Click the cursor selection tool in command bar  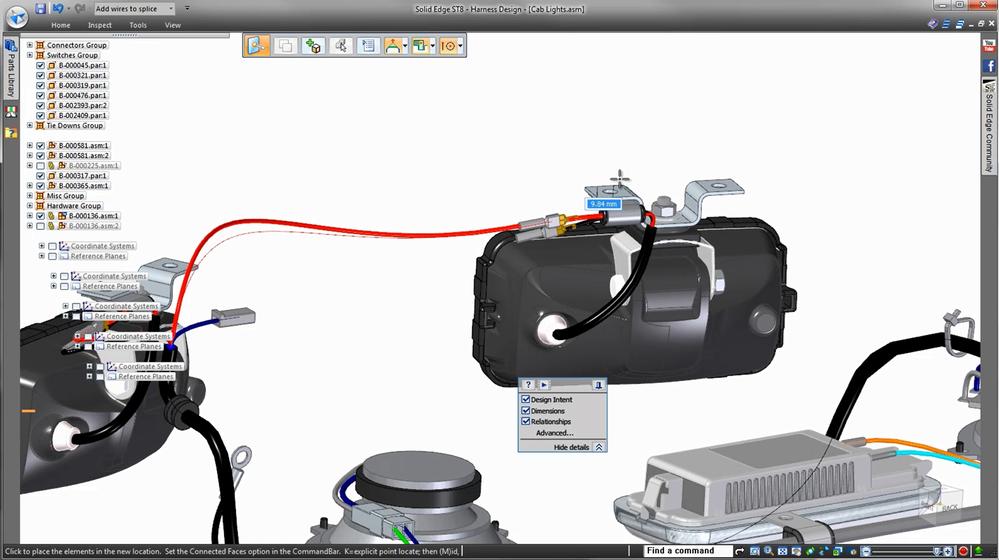[341, 46]
